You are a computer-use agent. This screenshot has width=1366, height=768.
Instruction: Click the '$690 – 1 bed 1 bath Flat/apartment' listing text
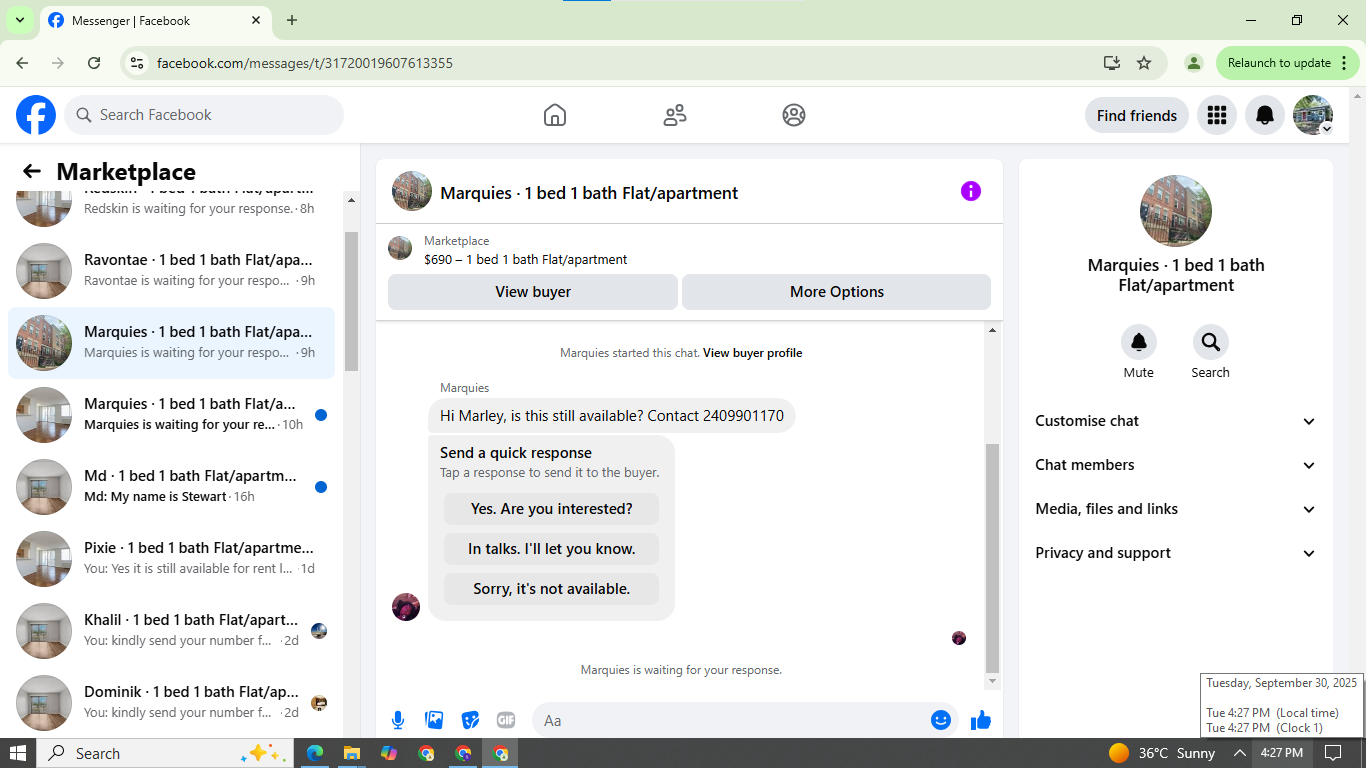click(x=526, y=260)
